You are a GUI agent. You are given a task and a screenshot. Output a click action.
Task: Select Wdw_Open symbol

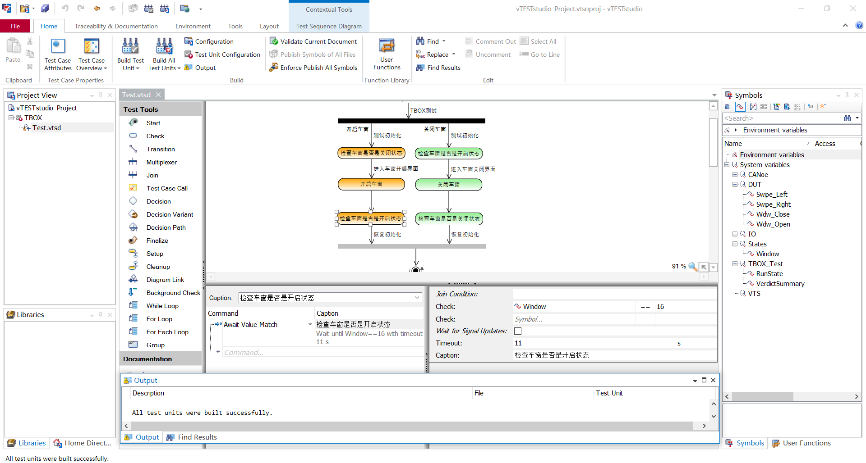pyautogui.click(x=773, y=224)
